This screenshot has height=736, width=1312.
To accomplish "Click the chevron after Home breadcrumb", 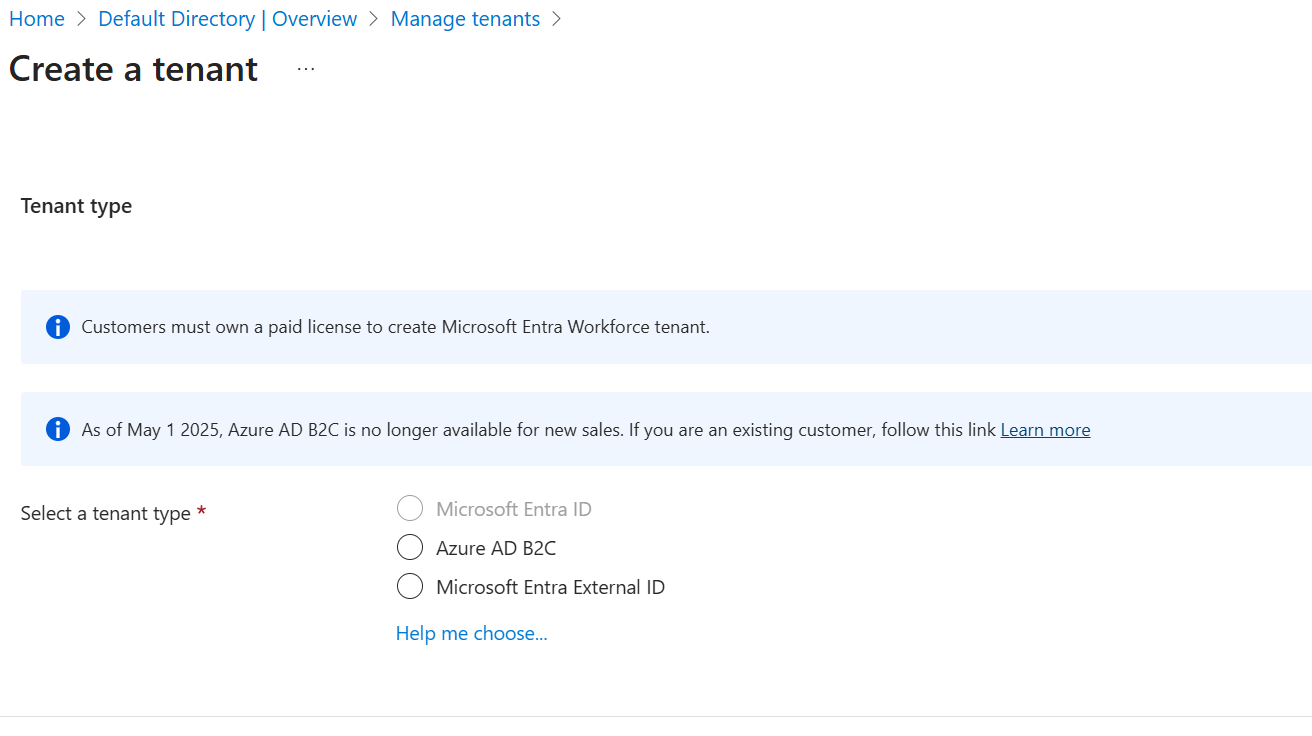I will point(82,19).
